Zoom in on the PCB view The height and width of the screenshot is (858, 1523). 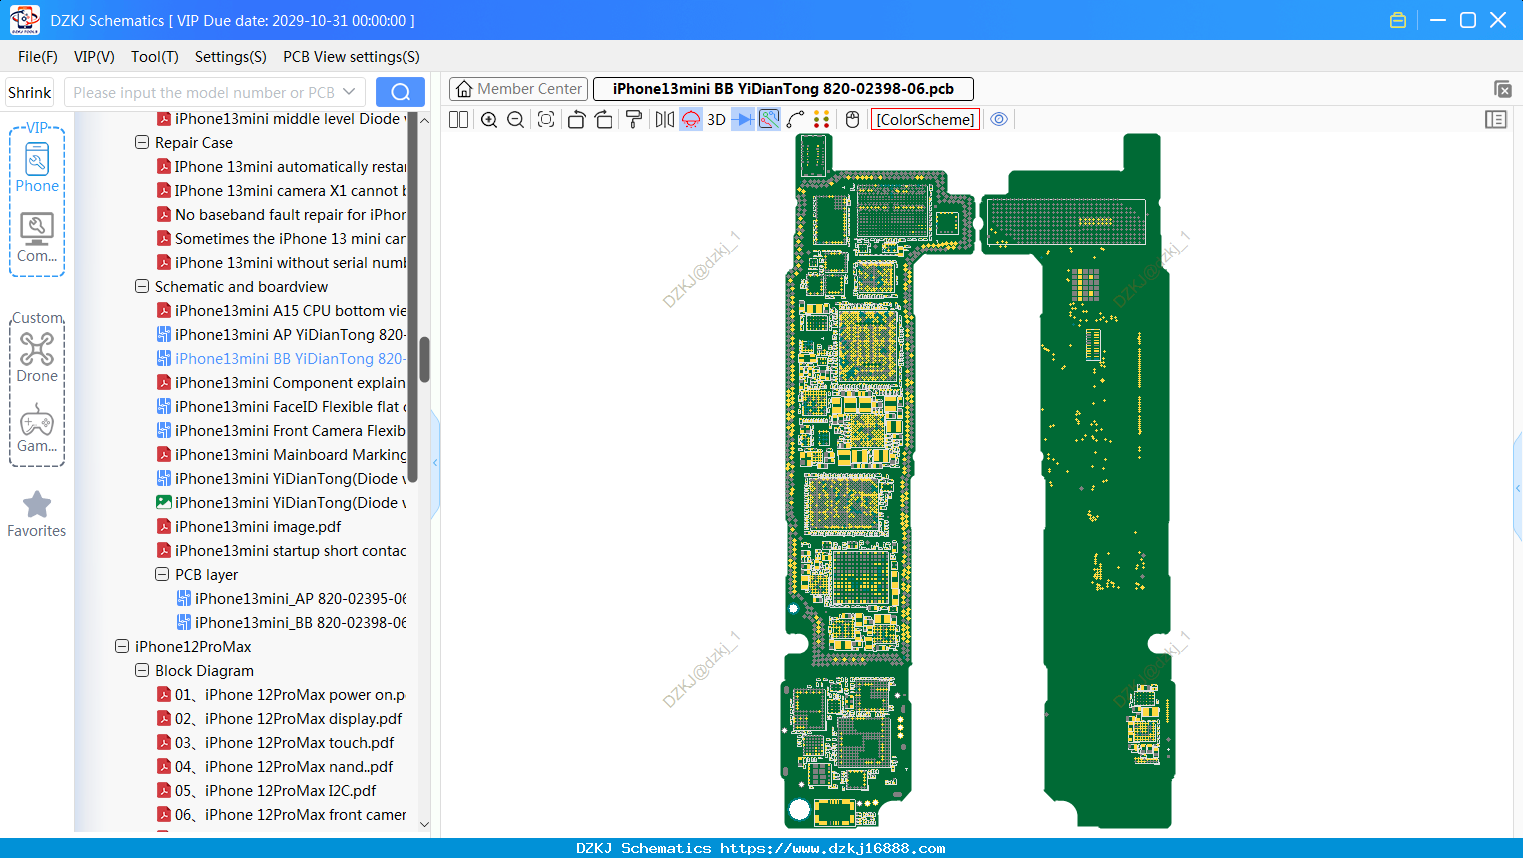(x=489, y=119)
